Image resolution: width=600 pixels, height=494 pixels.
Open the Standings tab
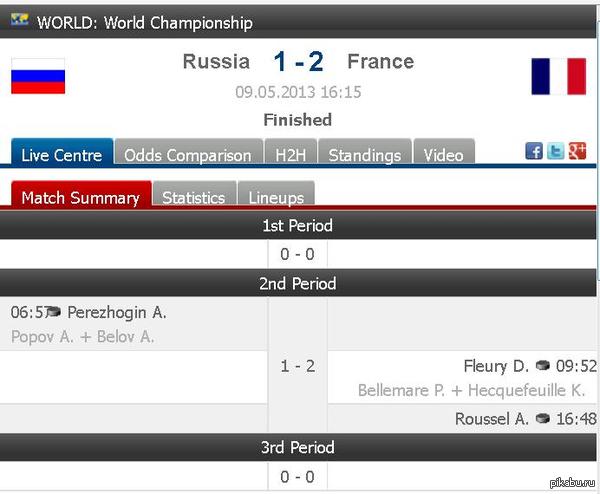[364, 155]
